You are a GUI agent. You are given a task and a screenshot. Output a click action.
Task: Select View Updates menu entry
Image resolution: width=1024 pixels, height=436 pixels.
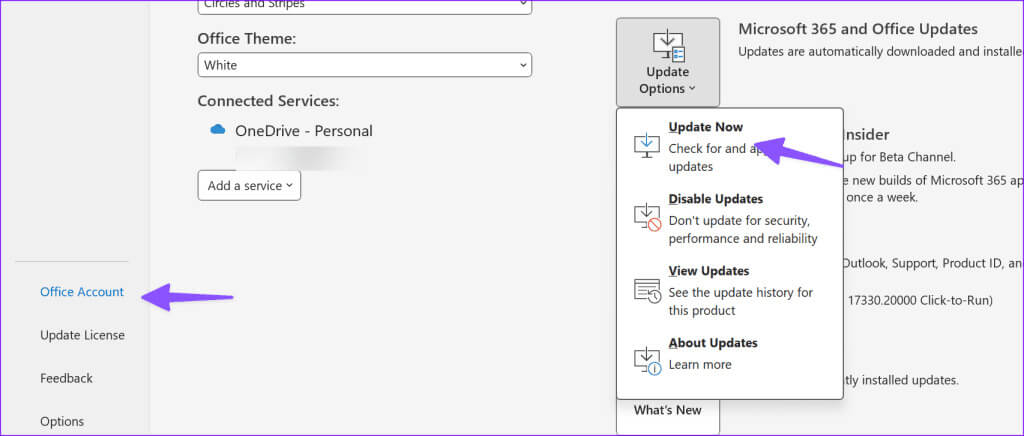click(x=729, y=290)
